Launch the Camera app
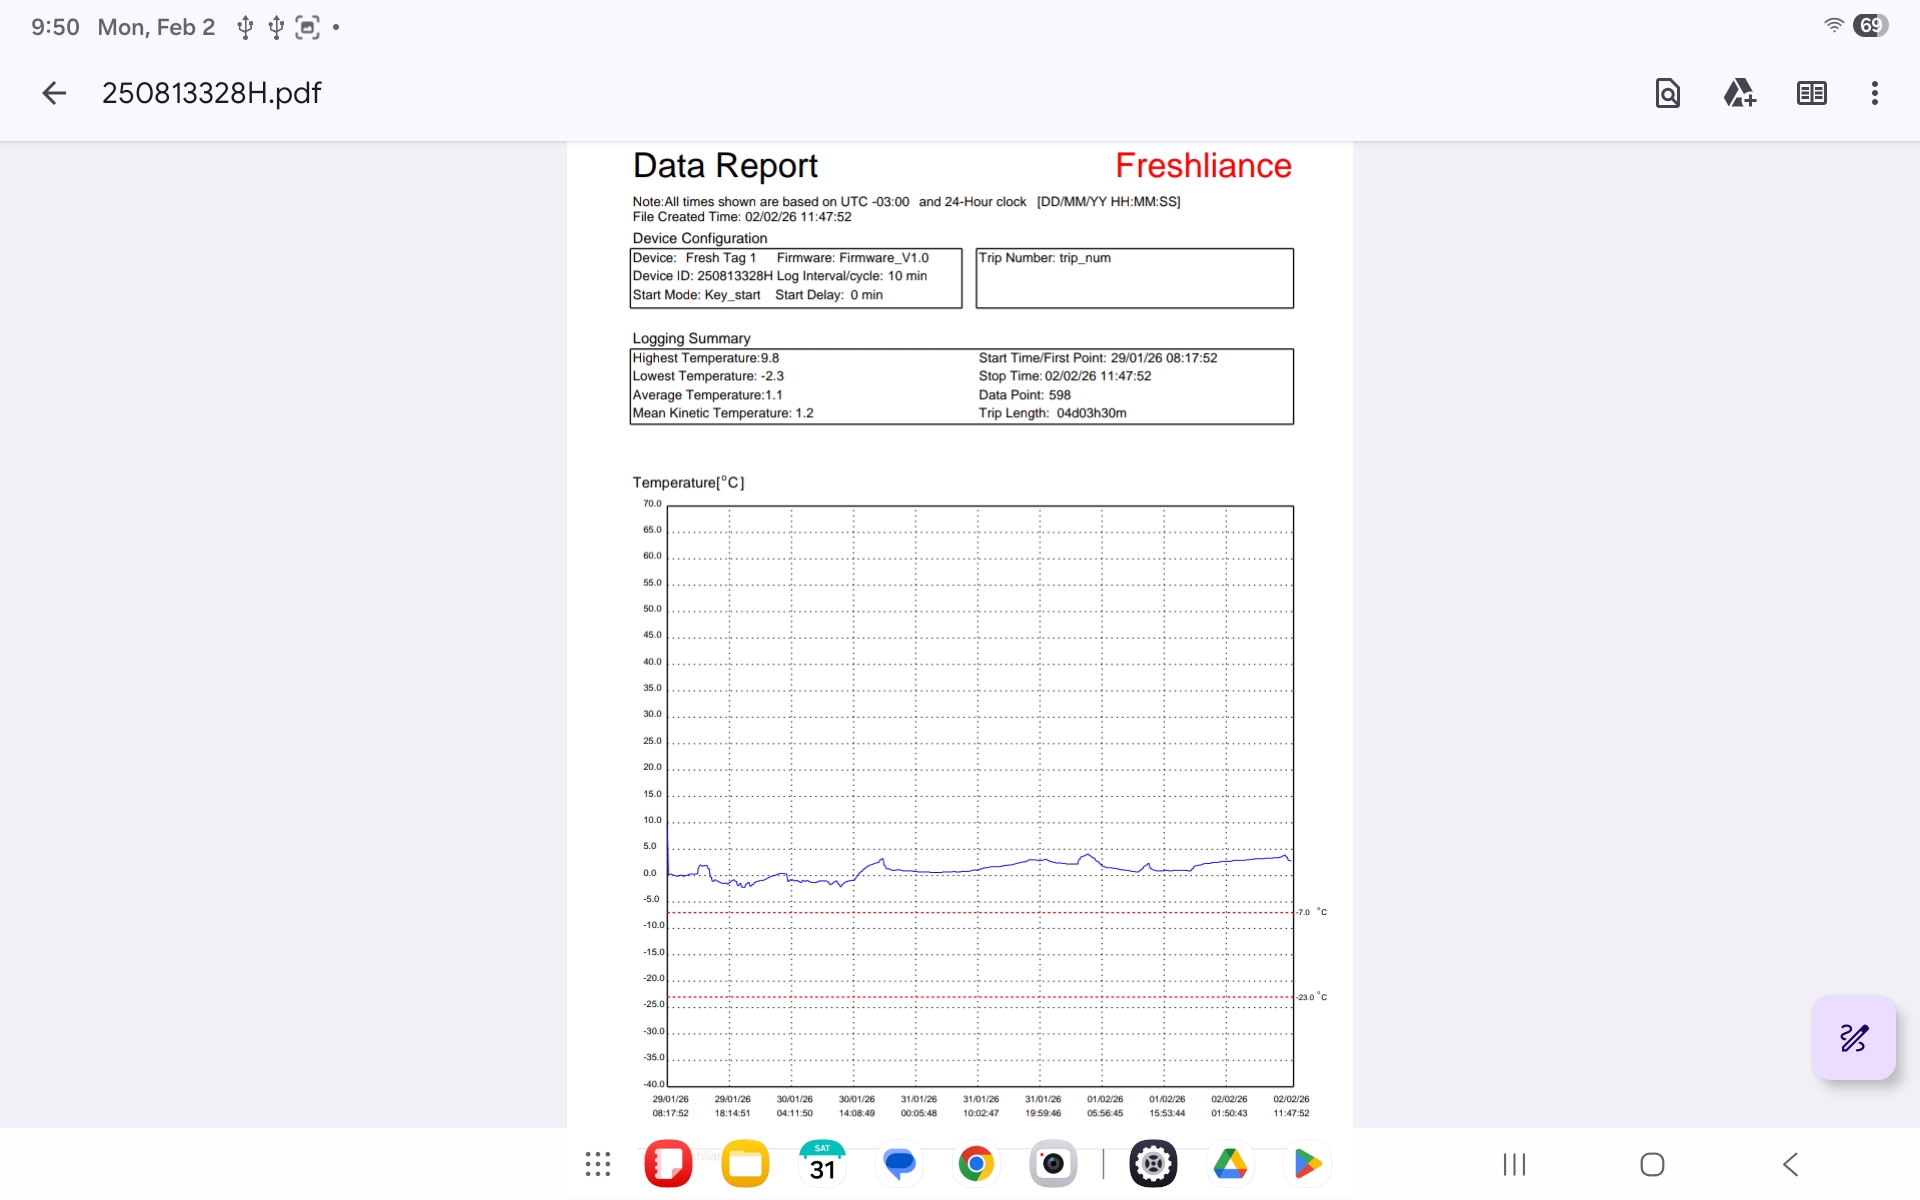Image resolution: width=1920 pixels, height=1200 pixels. click(x=1053, y=1164)
